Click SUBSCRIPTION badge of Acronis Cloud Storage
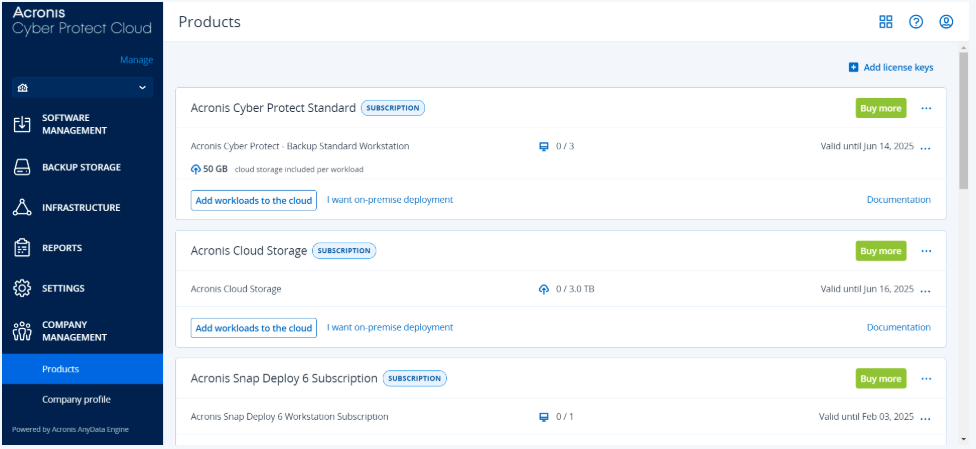The width and height of the screenshot is (976, 449). coord(344,250)
